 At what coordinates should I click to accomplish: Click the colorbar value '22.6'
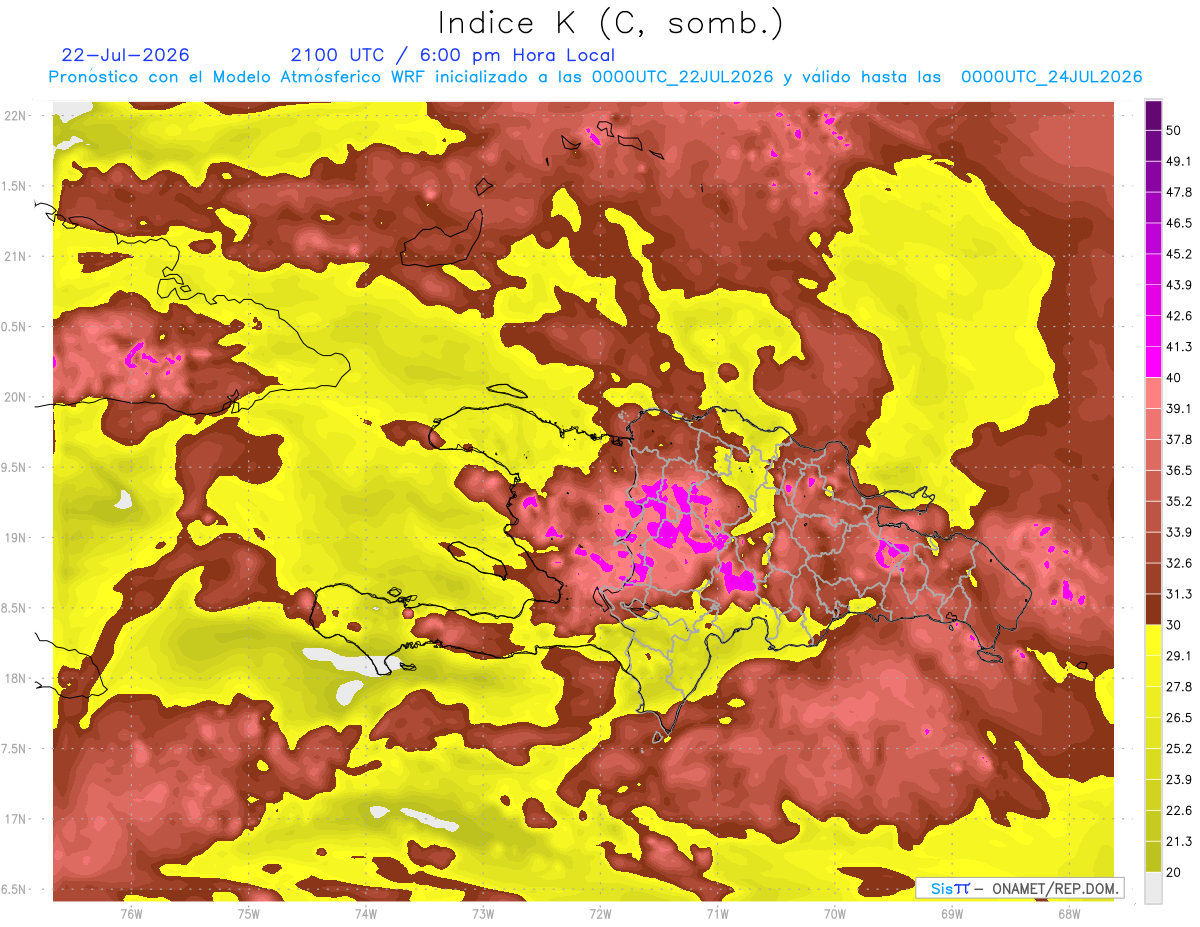click(x=1178, y=811)
